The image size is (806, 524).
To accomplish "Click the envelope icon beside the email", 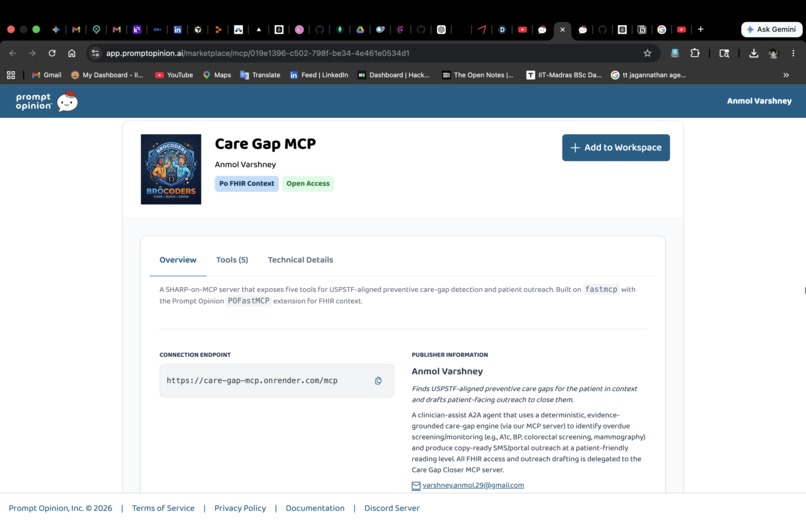I will tap(416, 485).
